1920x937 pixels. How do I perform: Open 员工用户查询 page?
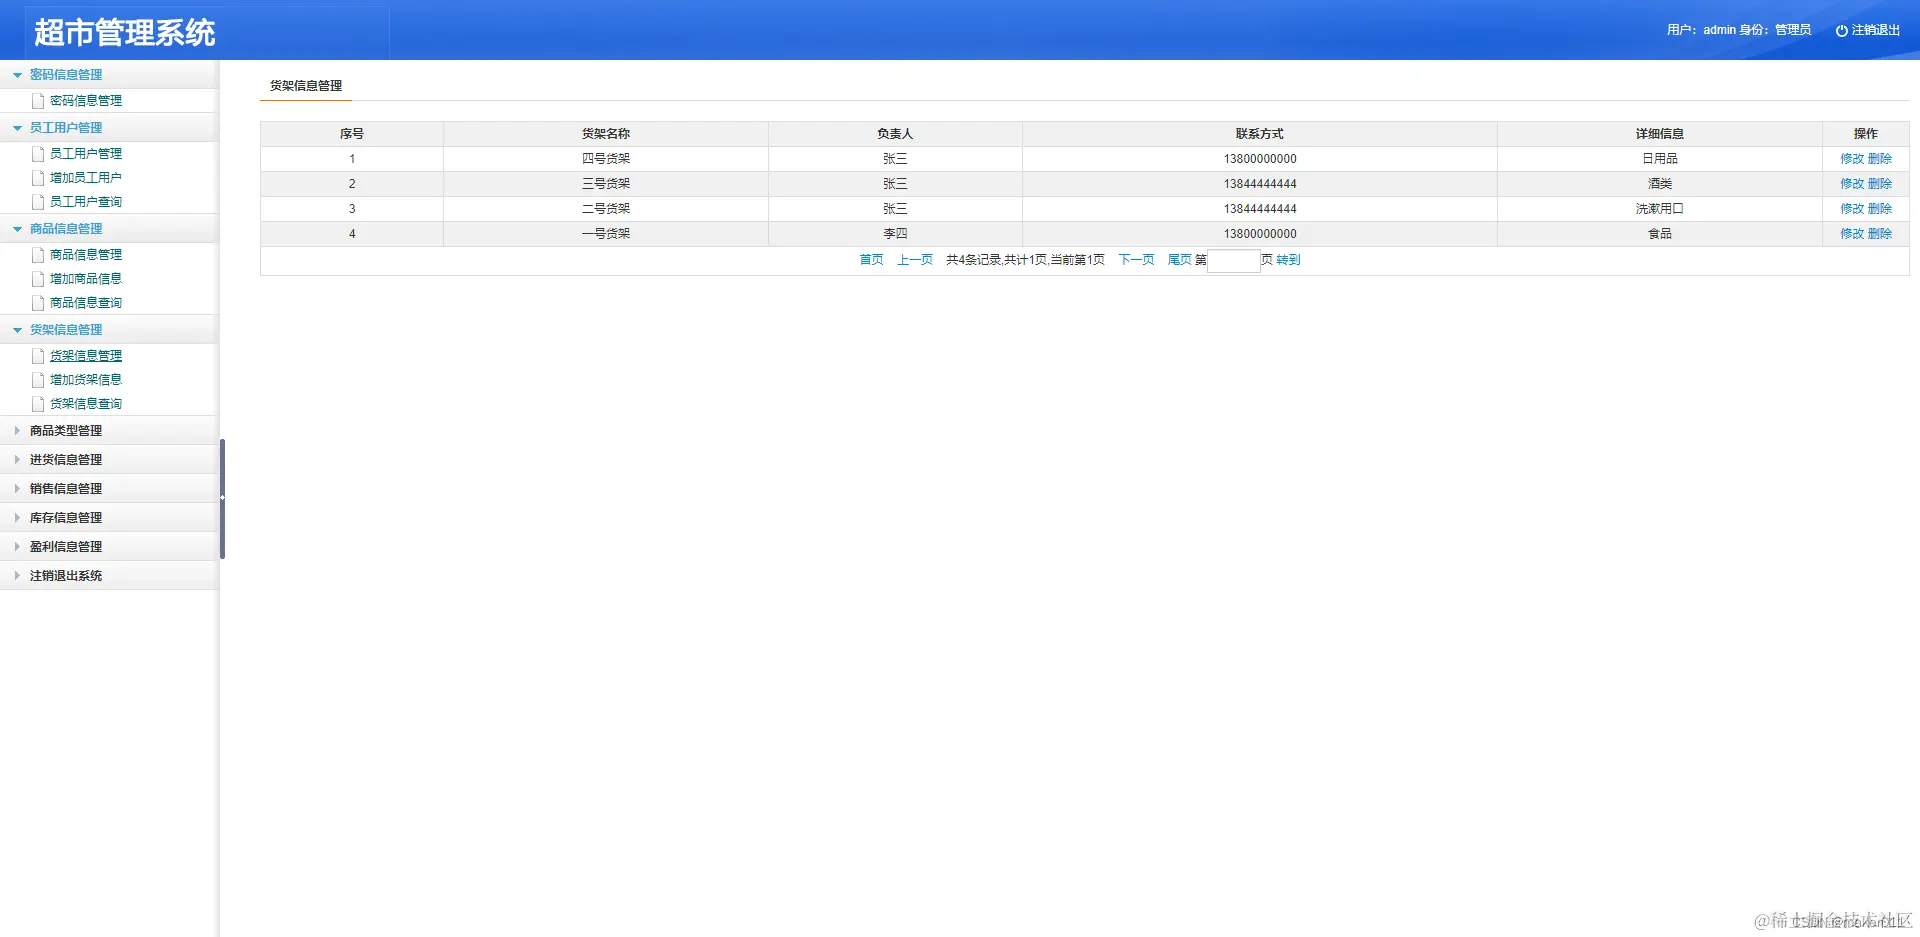86,202
